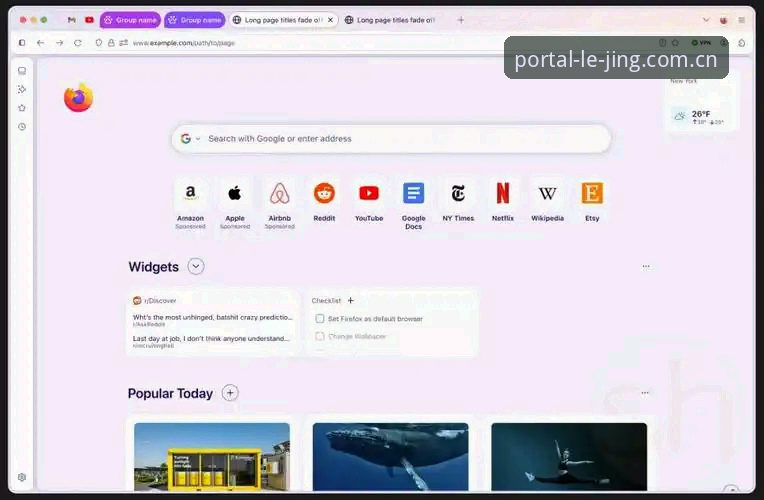Switch to the second 'Long page titles' tab
The height and width of the screenshot is (500, 764).
point(390,20)
